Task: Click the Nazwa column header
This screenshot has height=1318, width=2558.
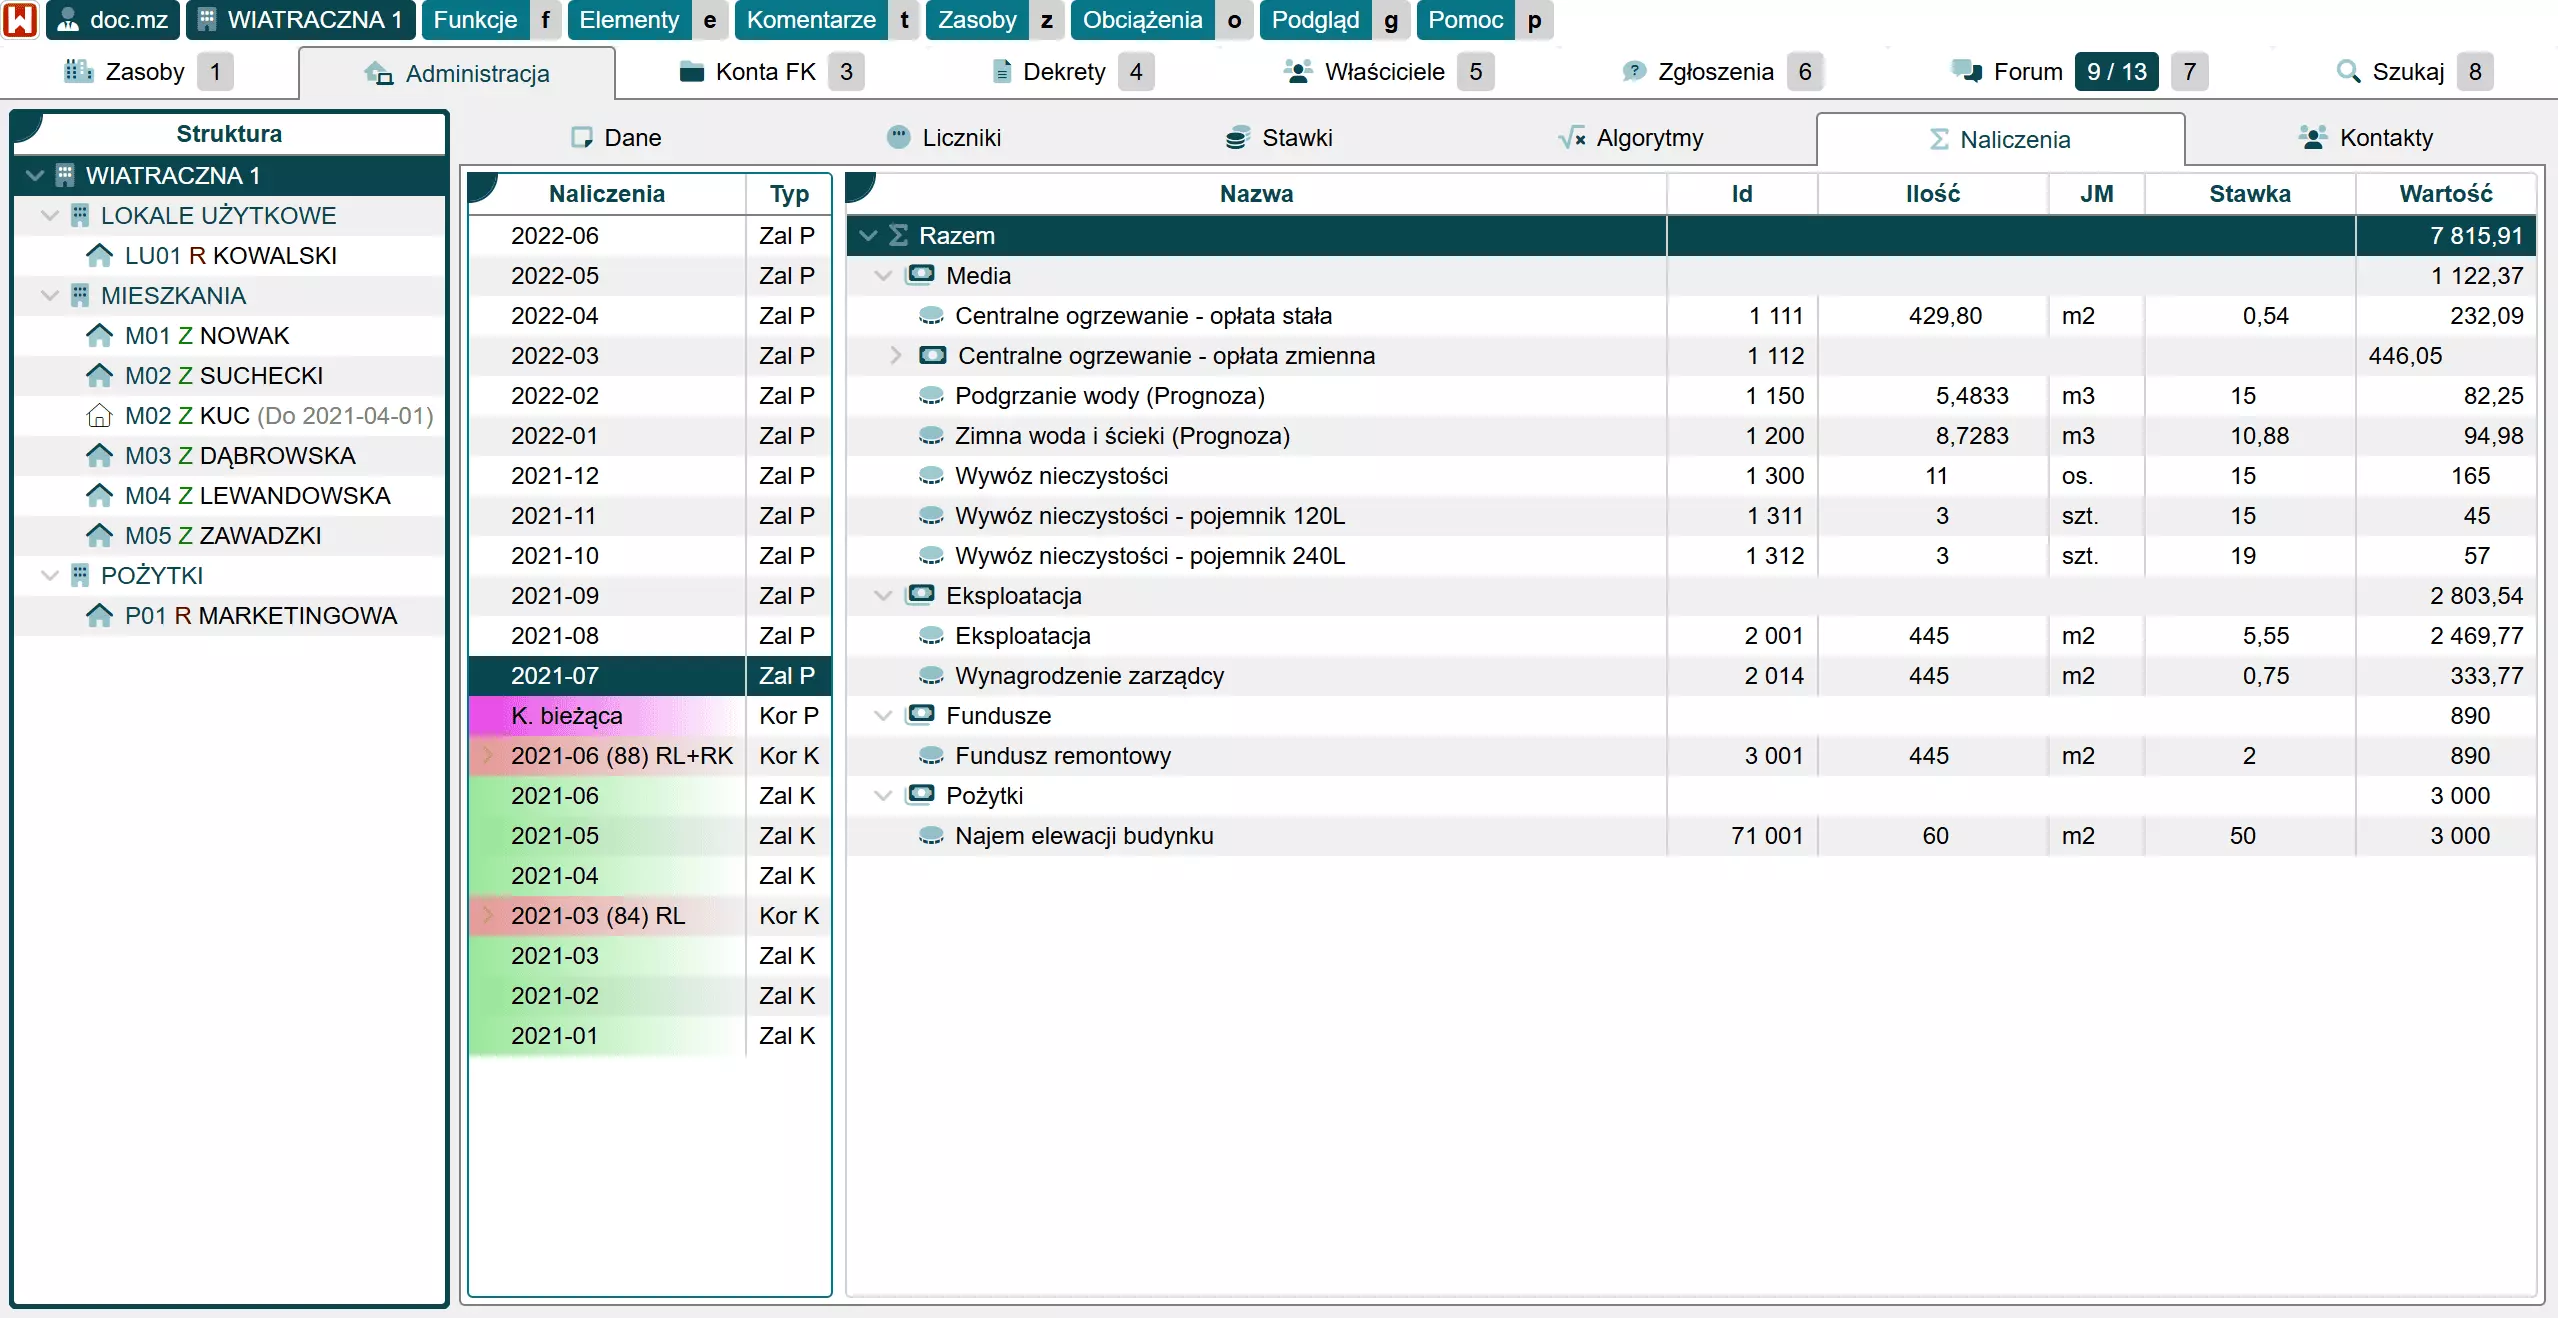Action: [1256, 194]
